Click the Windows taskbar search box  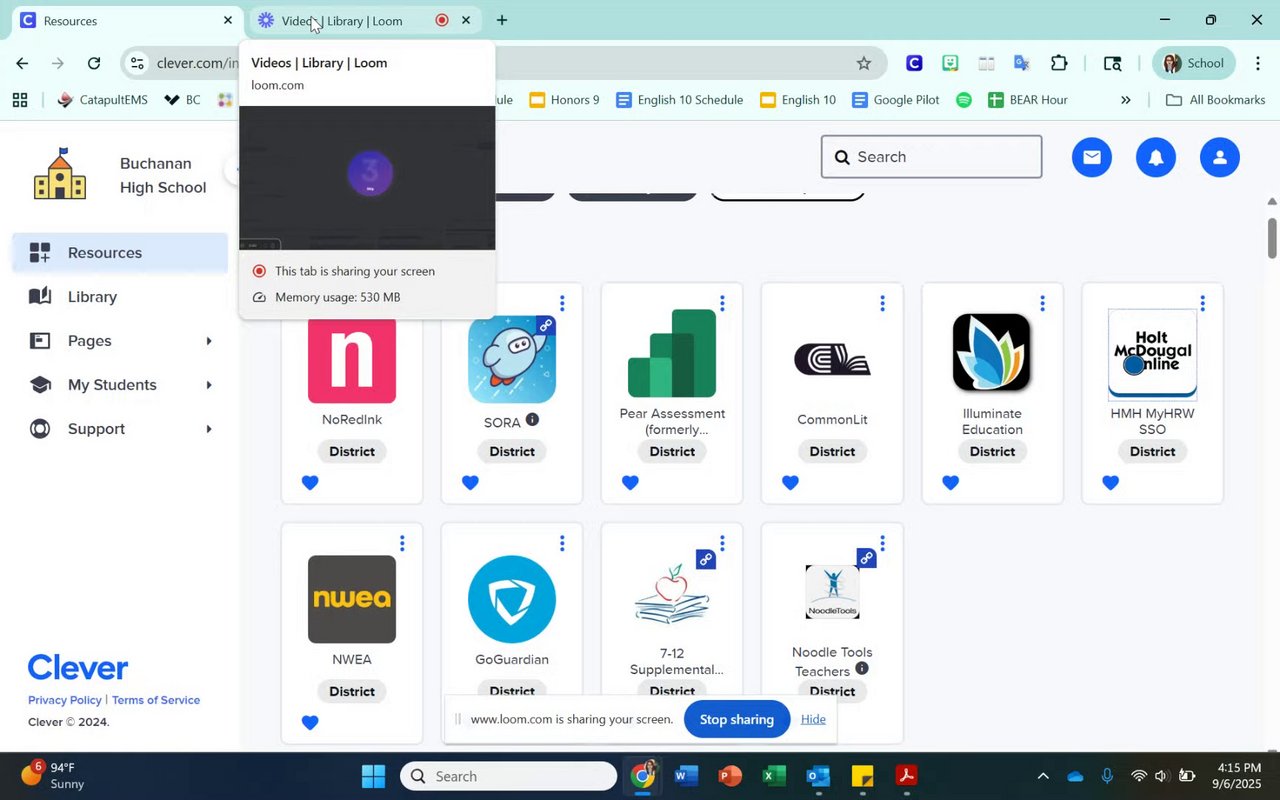click(509, 776)
